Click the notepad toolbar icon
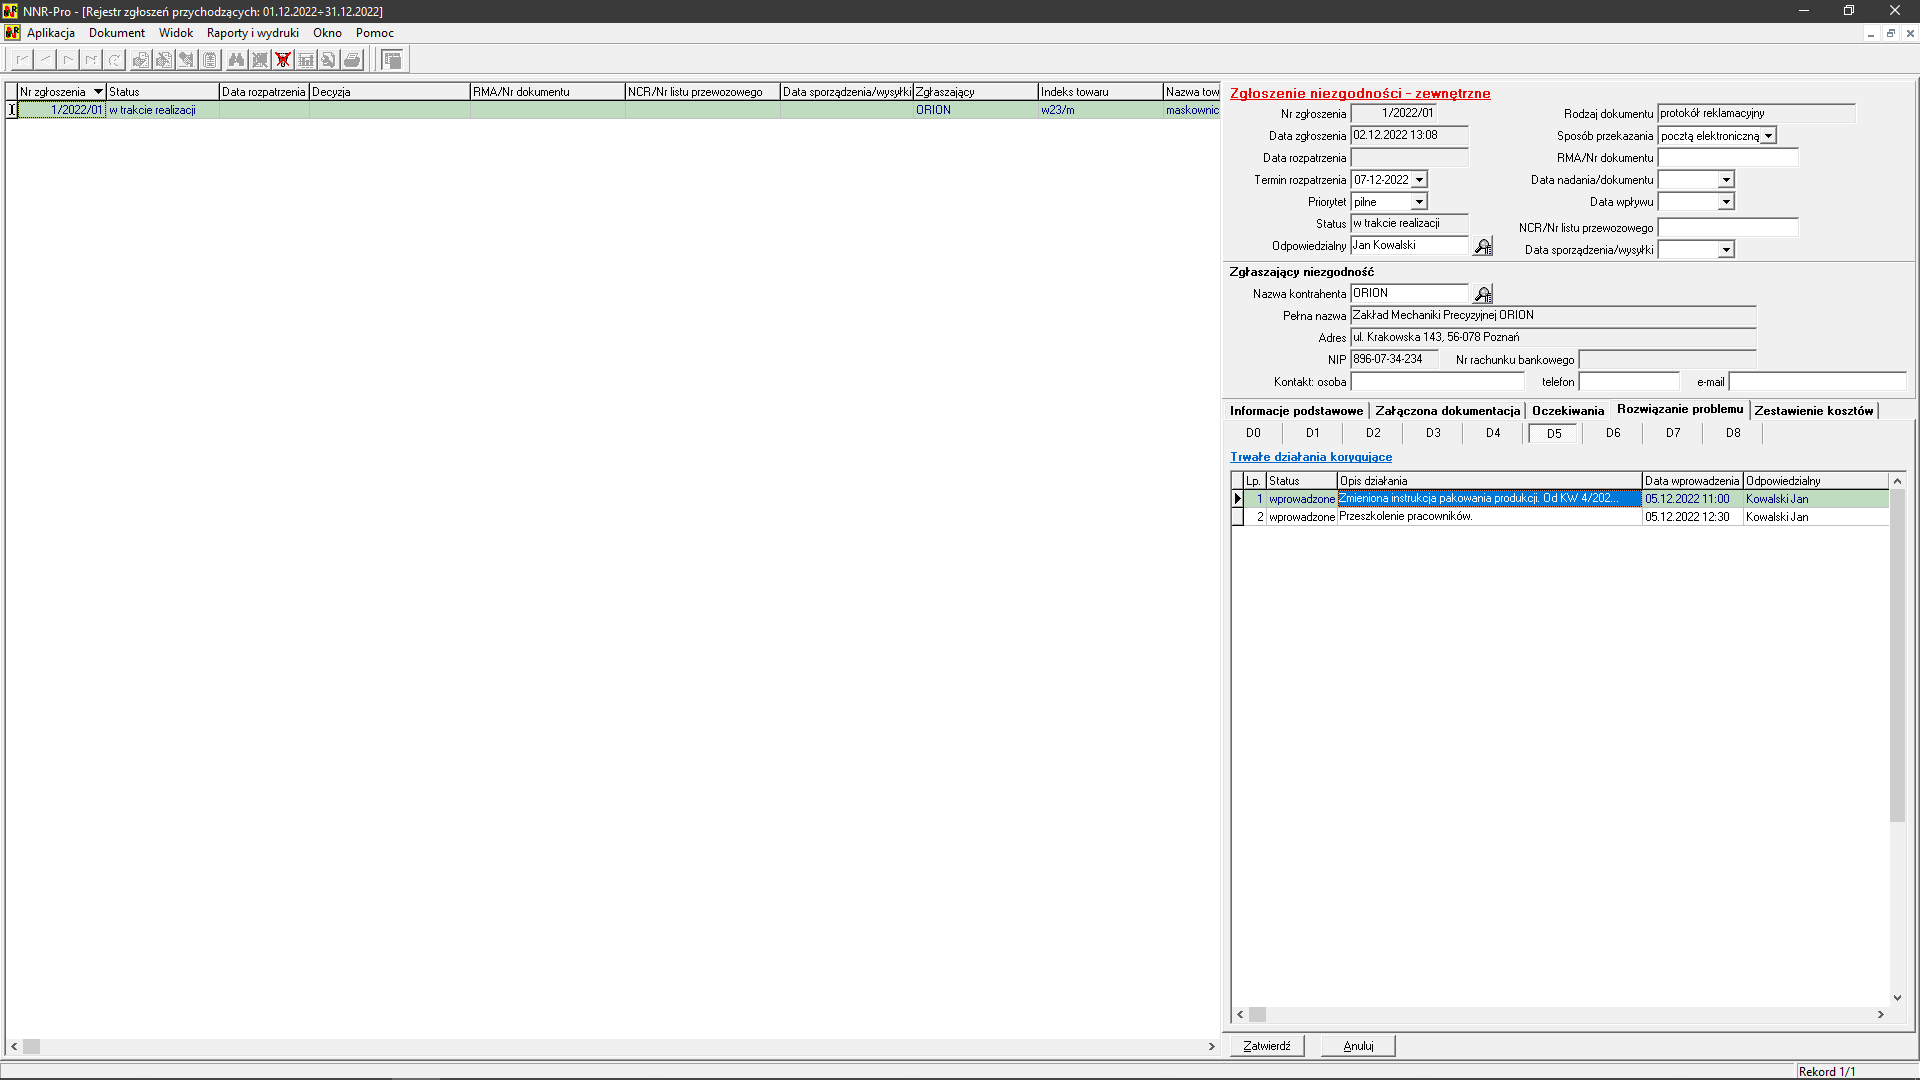Viewport: 1920px width, 1080px height. coord(210,60)
